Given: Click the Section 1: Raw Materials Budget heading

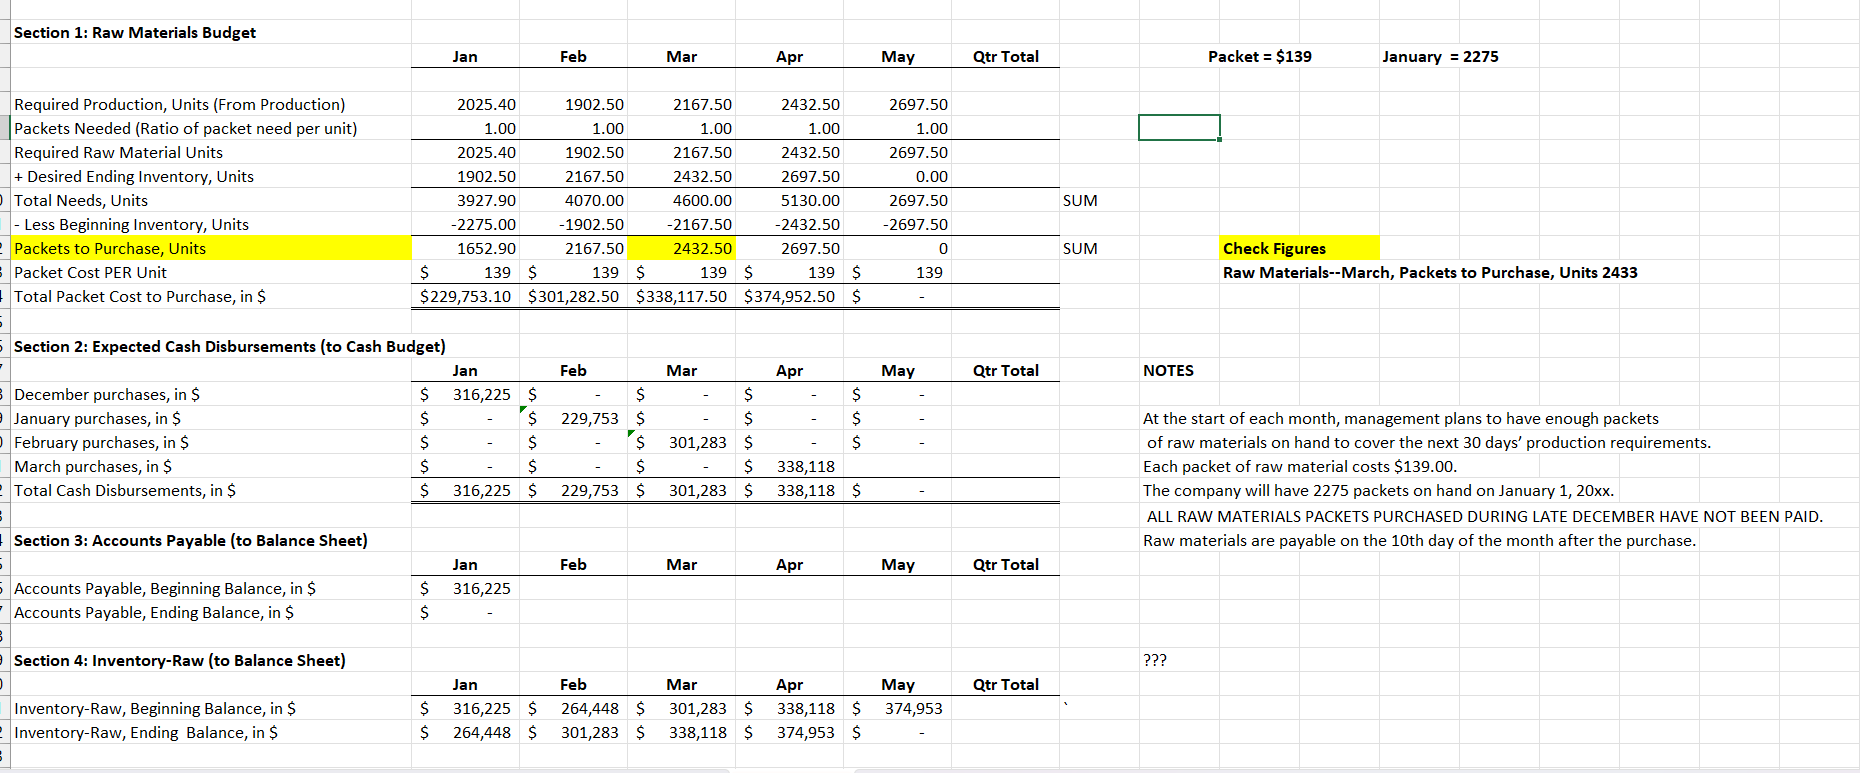Looking at the screenshot, I should coord(135,32).
